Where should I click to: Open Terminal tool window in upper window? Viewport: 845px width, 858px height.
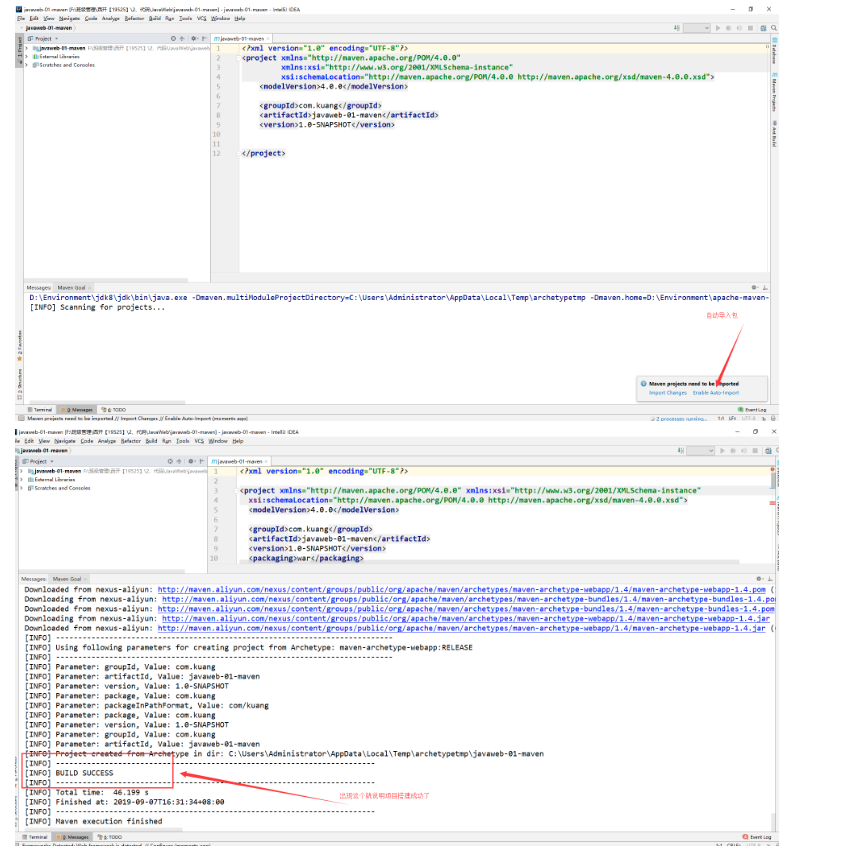[x=40, y=410]
